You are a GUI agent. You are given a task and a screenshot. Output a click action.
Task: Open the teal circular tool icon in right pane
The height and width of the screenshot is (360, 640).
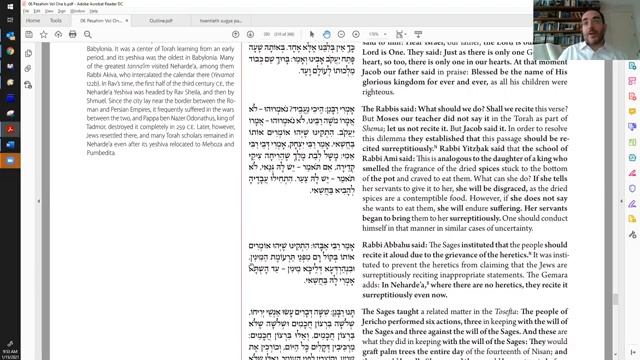pos(632,158)
